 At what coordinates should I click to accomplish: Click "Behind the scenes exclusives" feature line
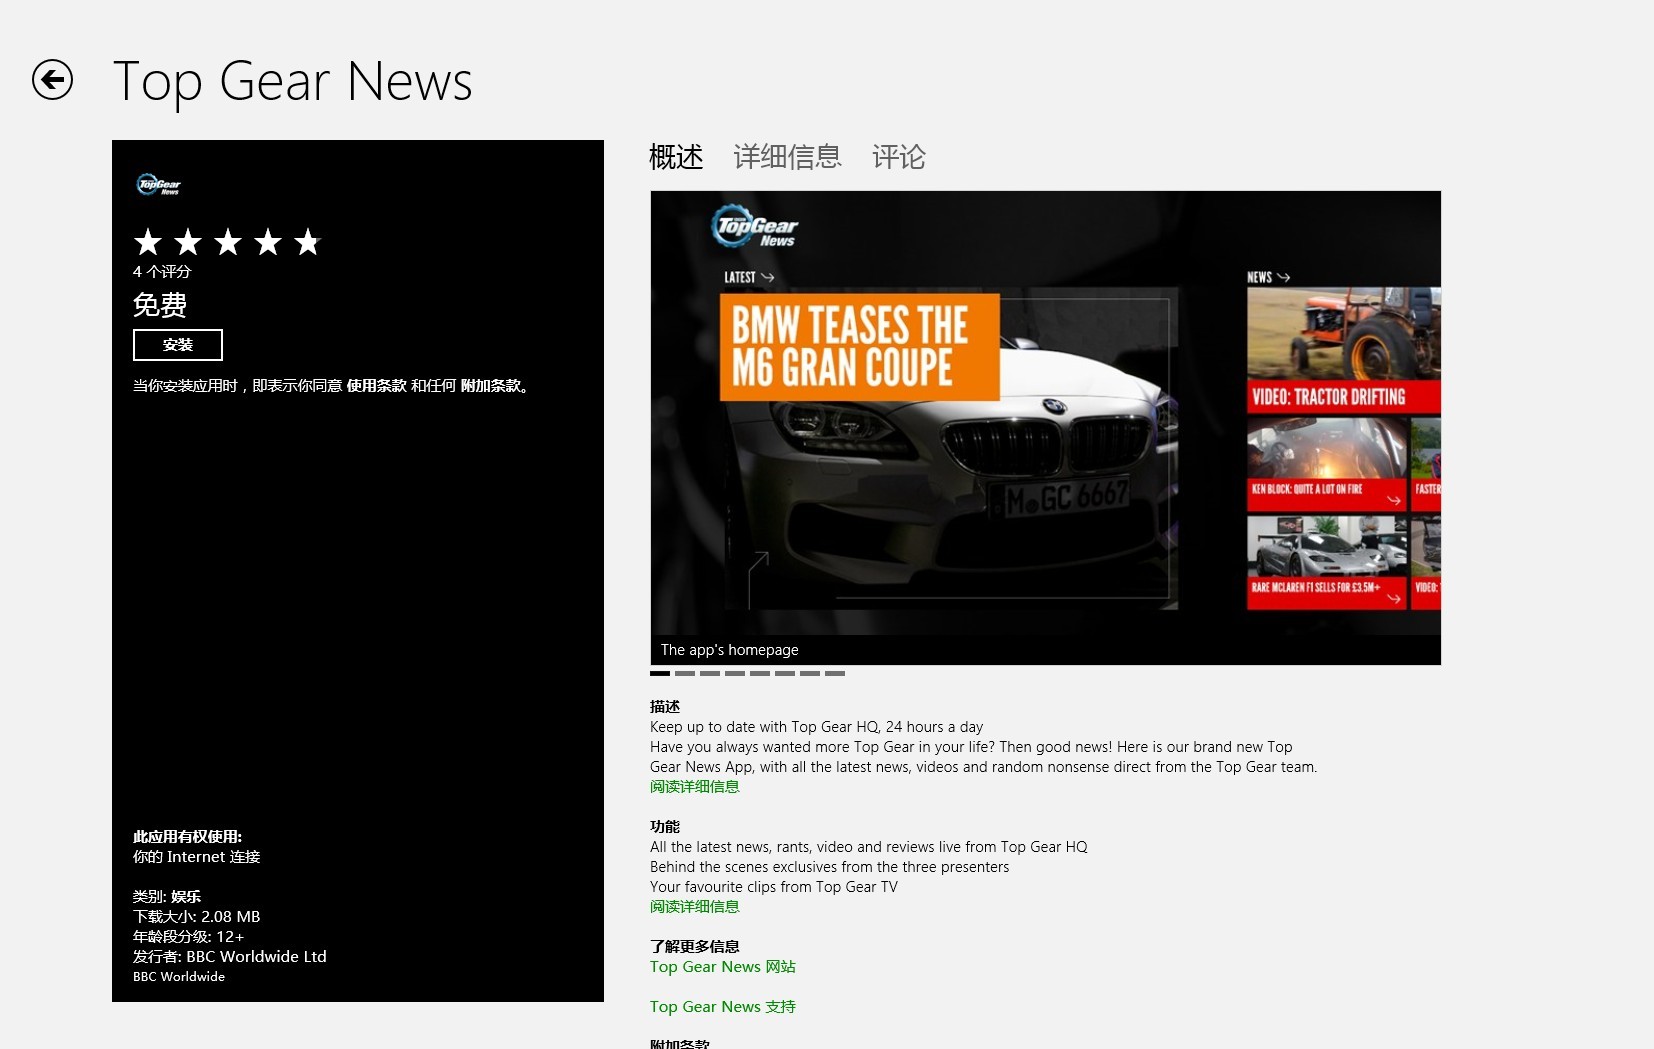(830, 867)
